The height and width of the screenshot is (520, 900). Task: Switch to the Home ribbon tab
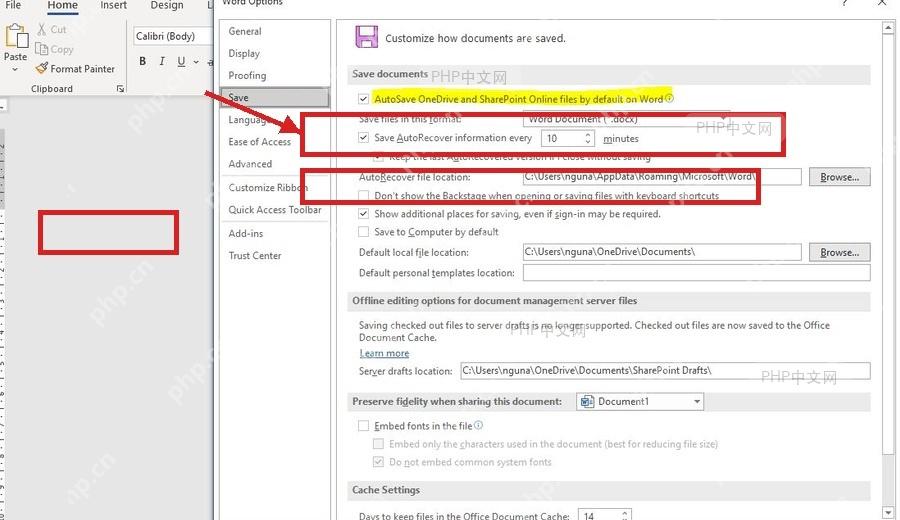[63, 5]
